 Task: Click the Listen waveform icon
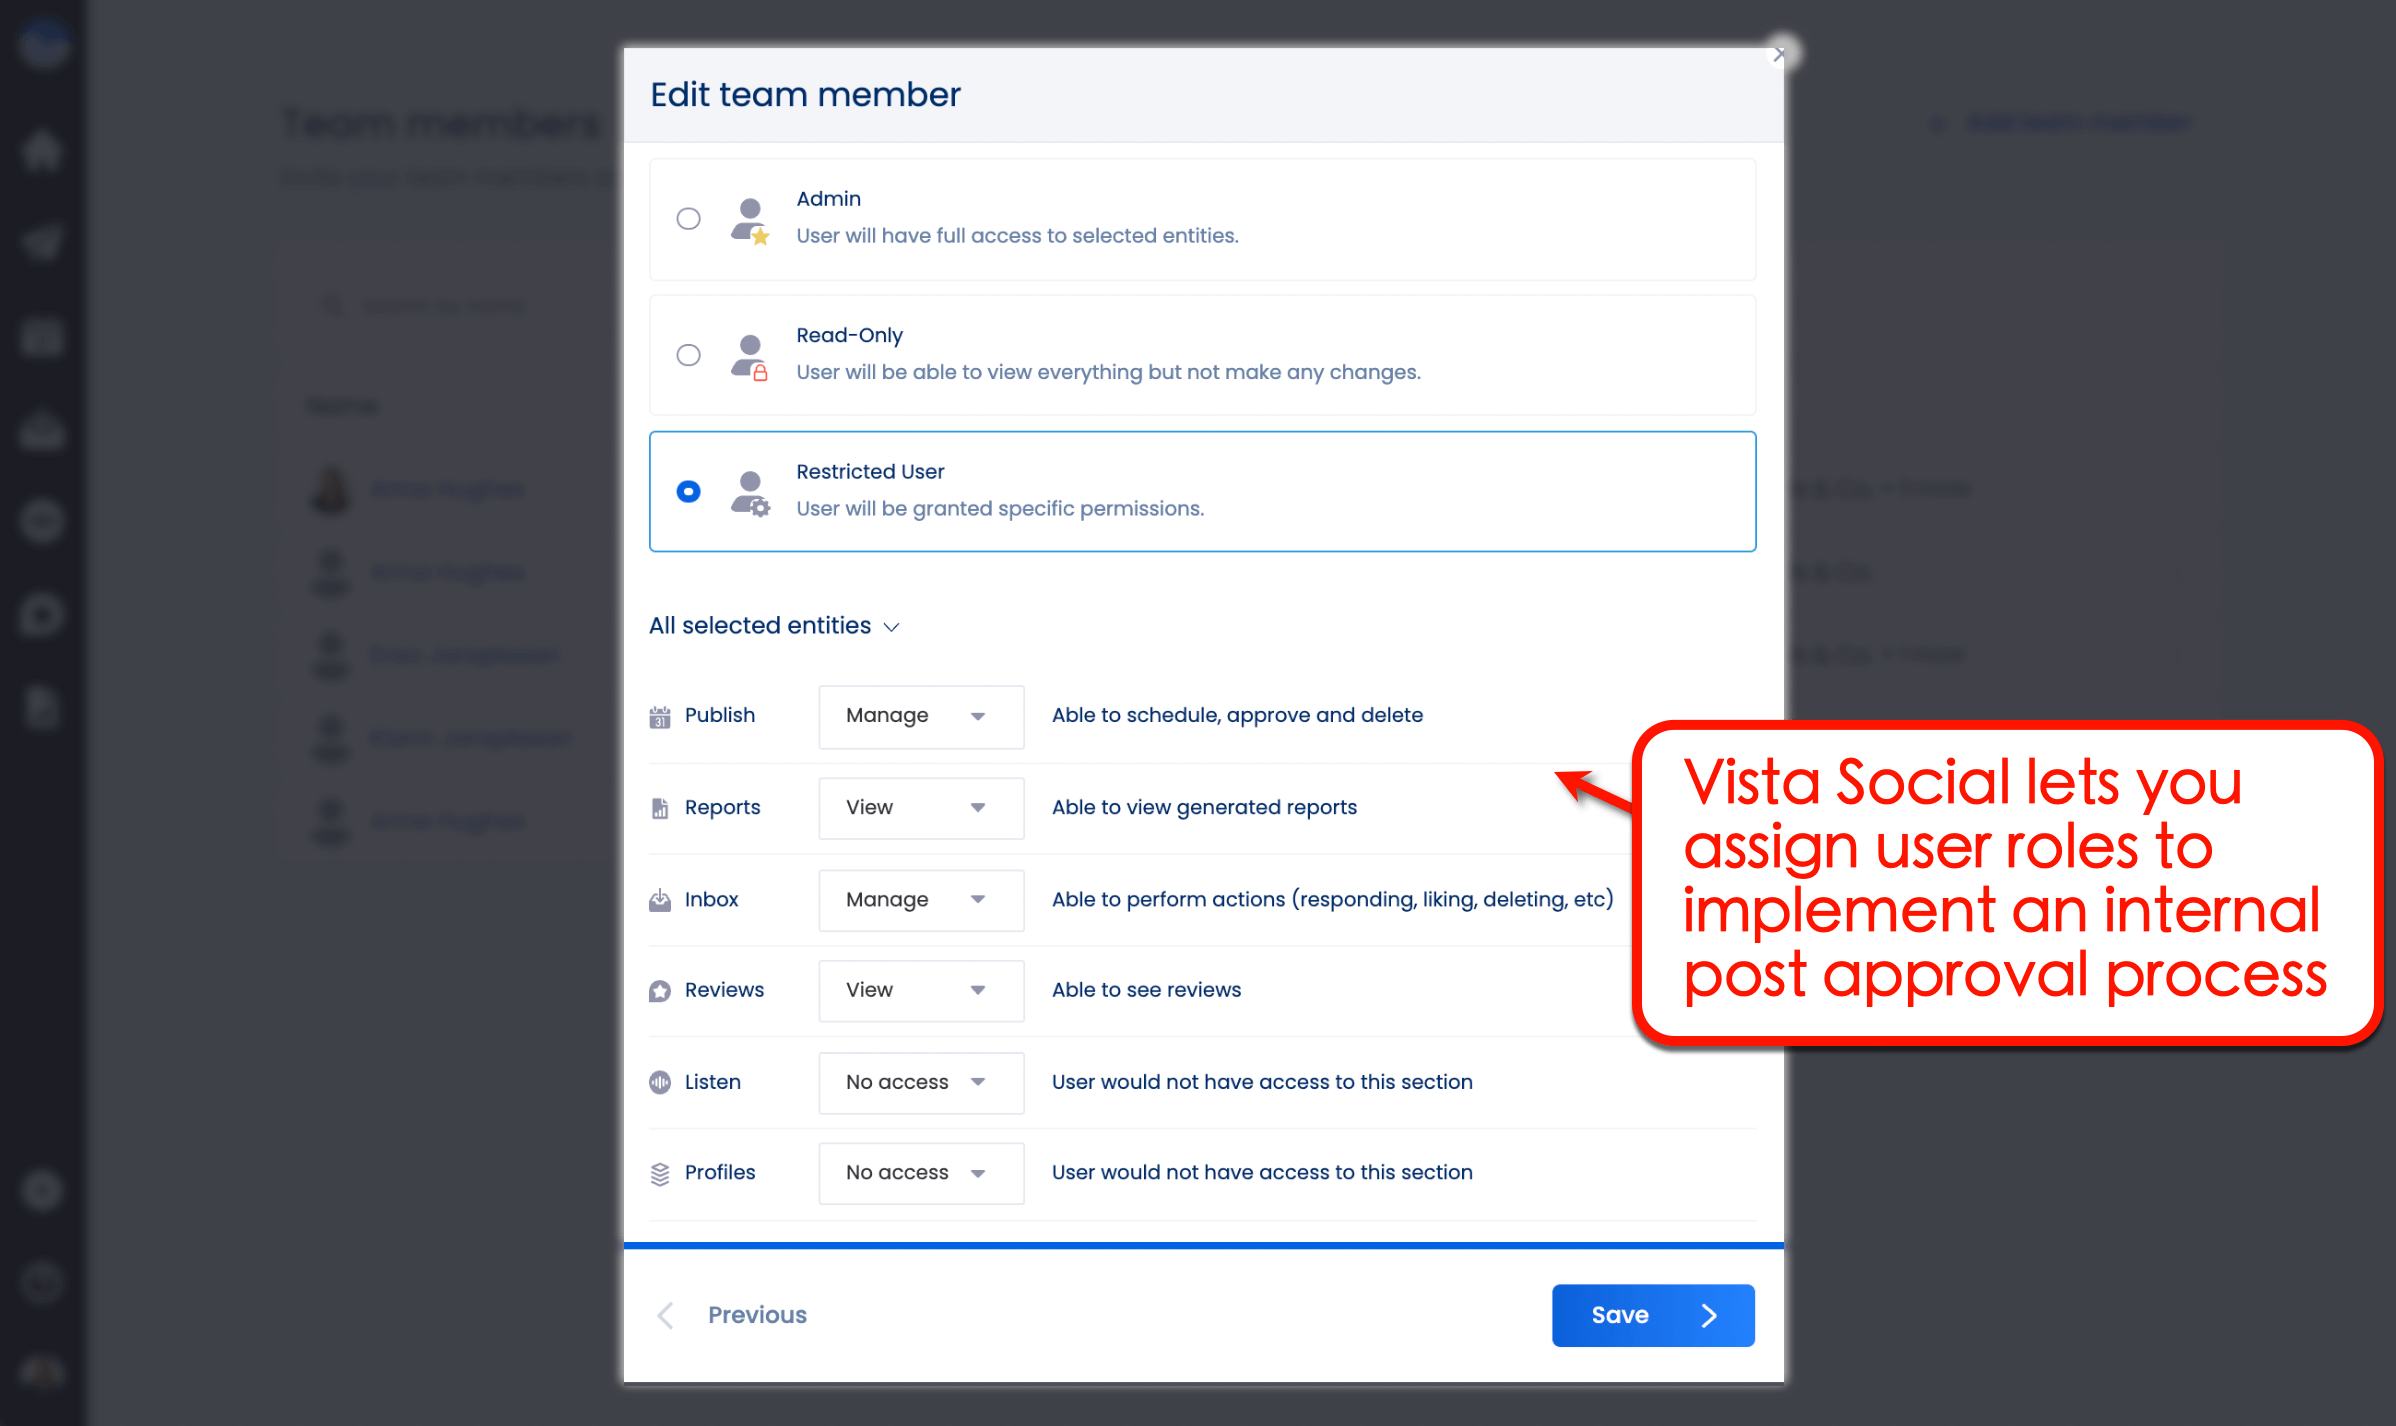pos(659,1082)
